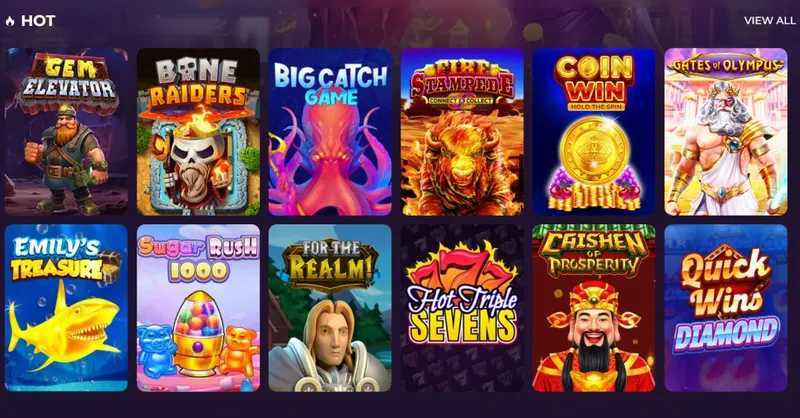Play the Coin Win game
This screenshot has height=418, width=800.
pos(594,132)
